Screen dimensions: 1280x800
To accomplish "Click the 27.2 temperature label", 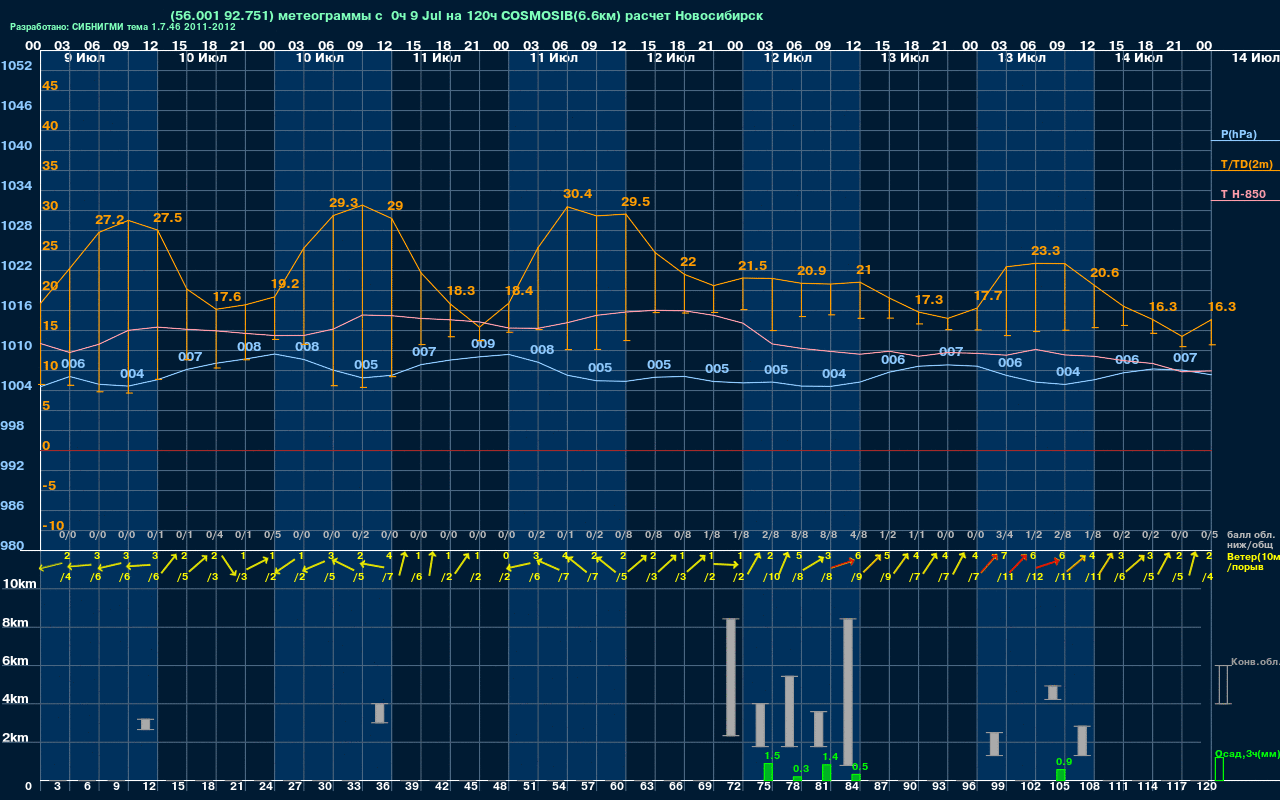I will [x=110, y=220].
